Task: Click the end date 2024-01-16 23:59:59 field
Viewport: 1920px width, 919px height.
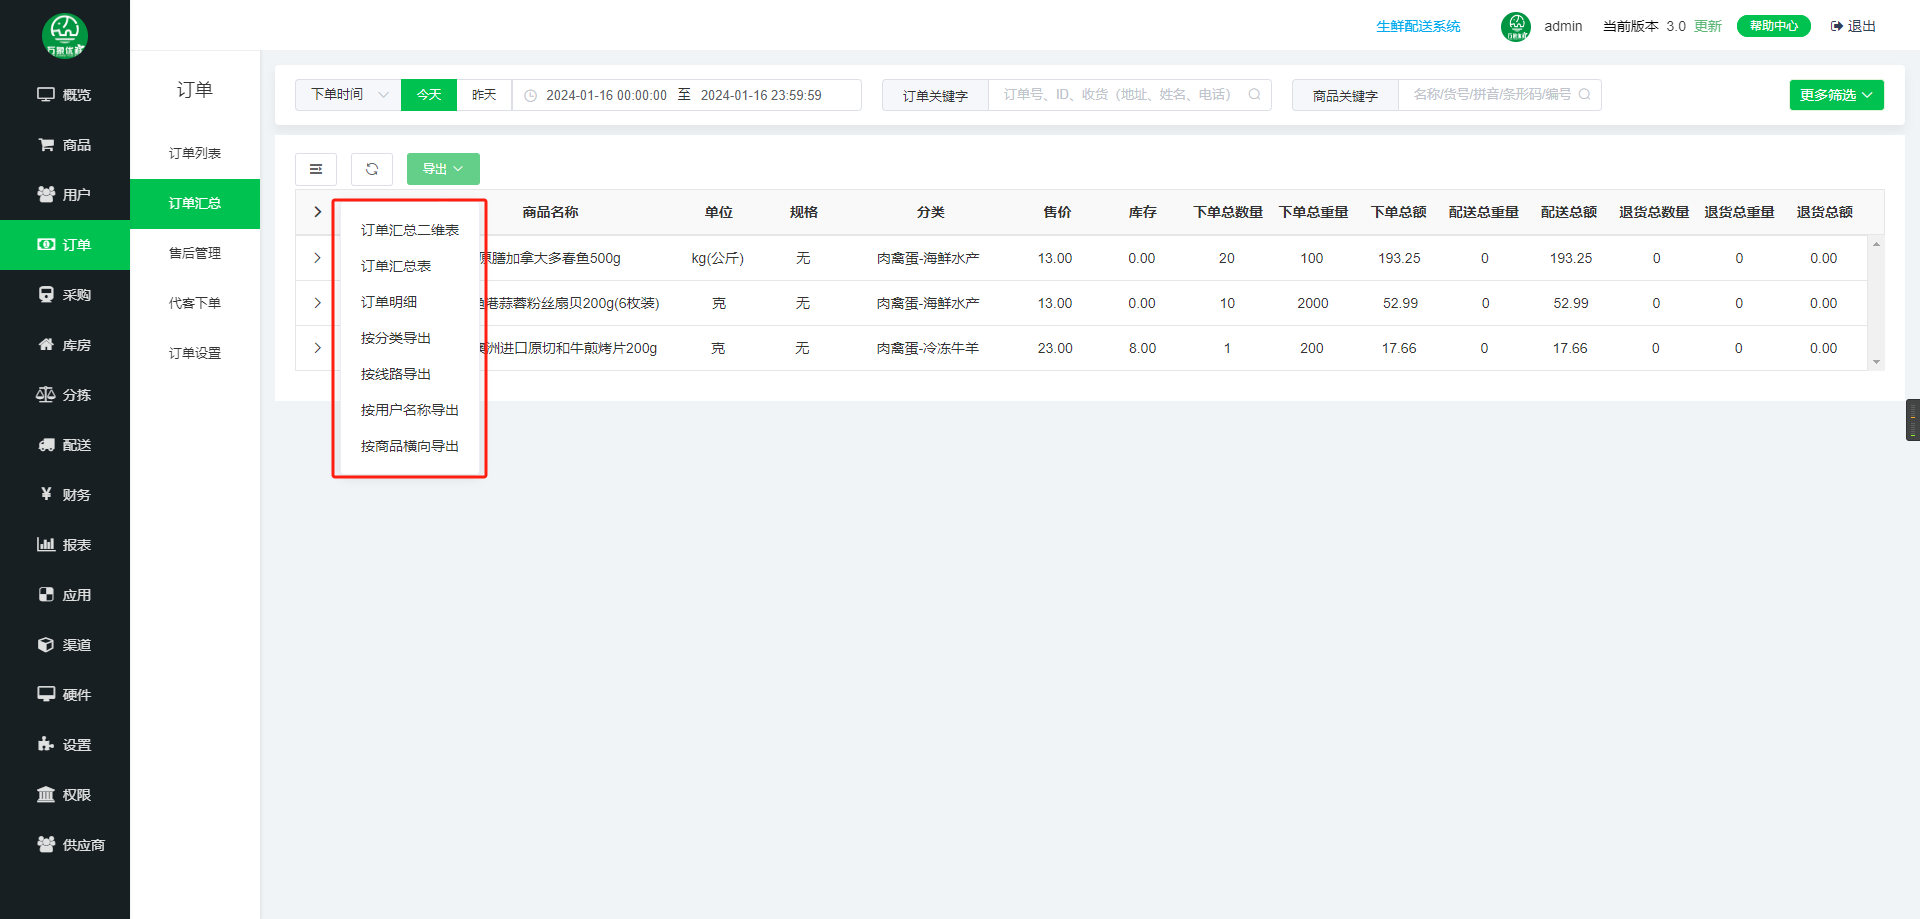Action: pyautogui.click(x=761, y=96)
